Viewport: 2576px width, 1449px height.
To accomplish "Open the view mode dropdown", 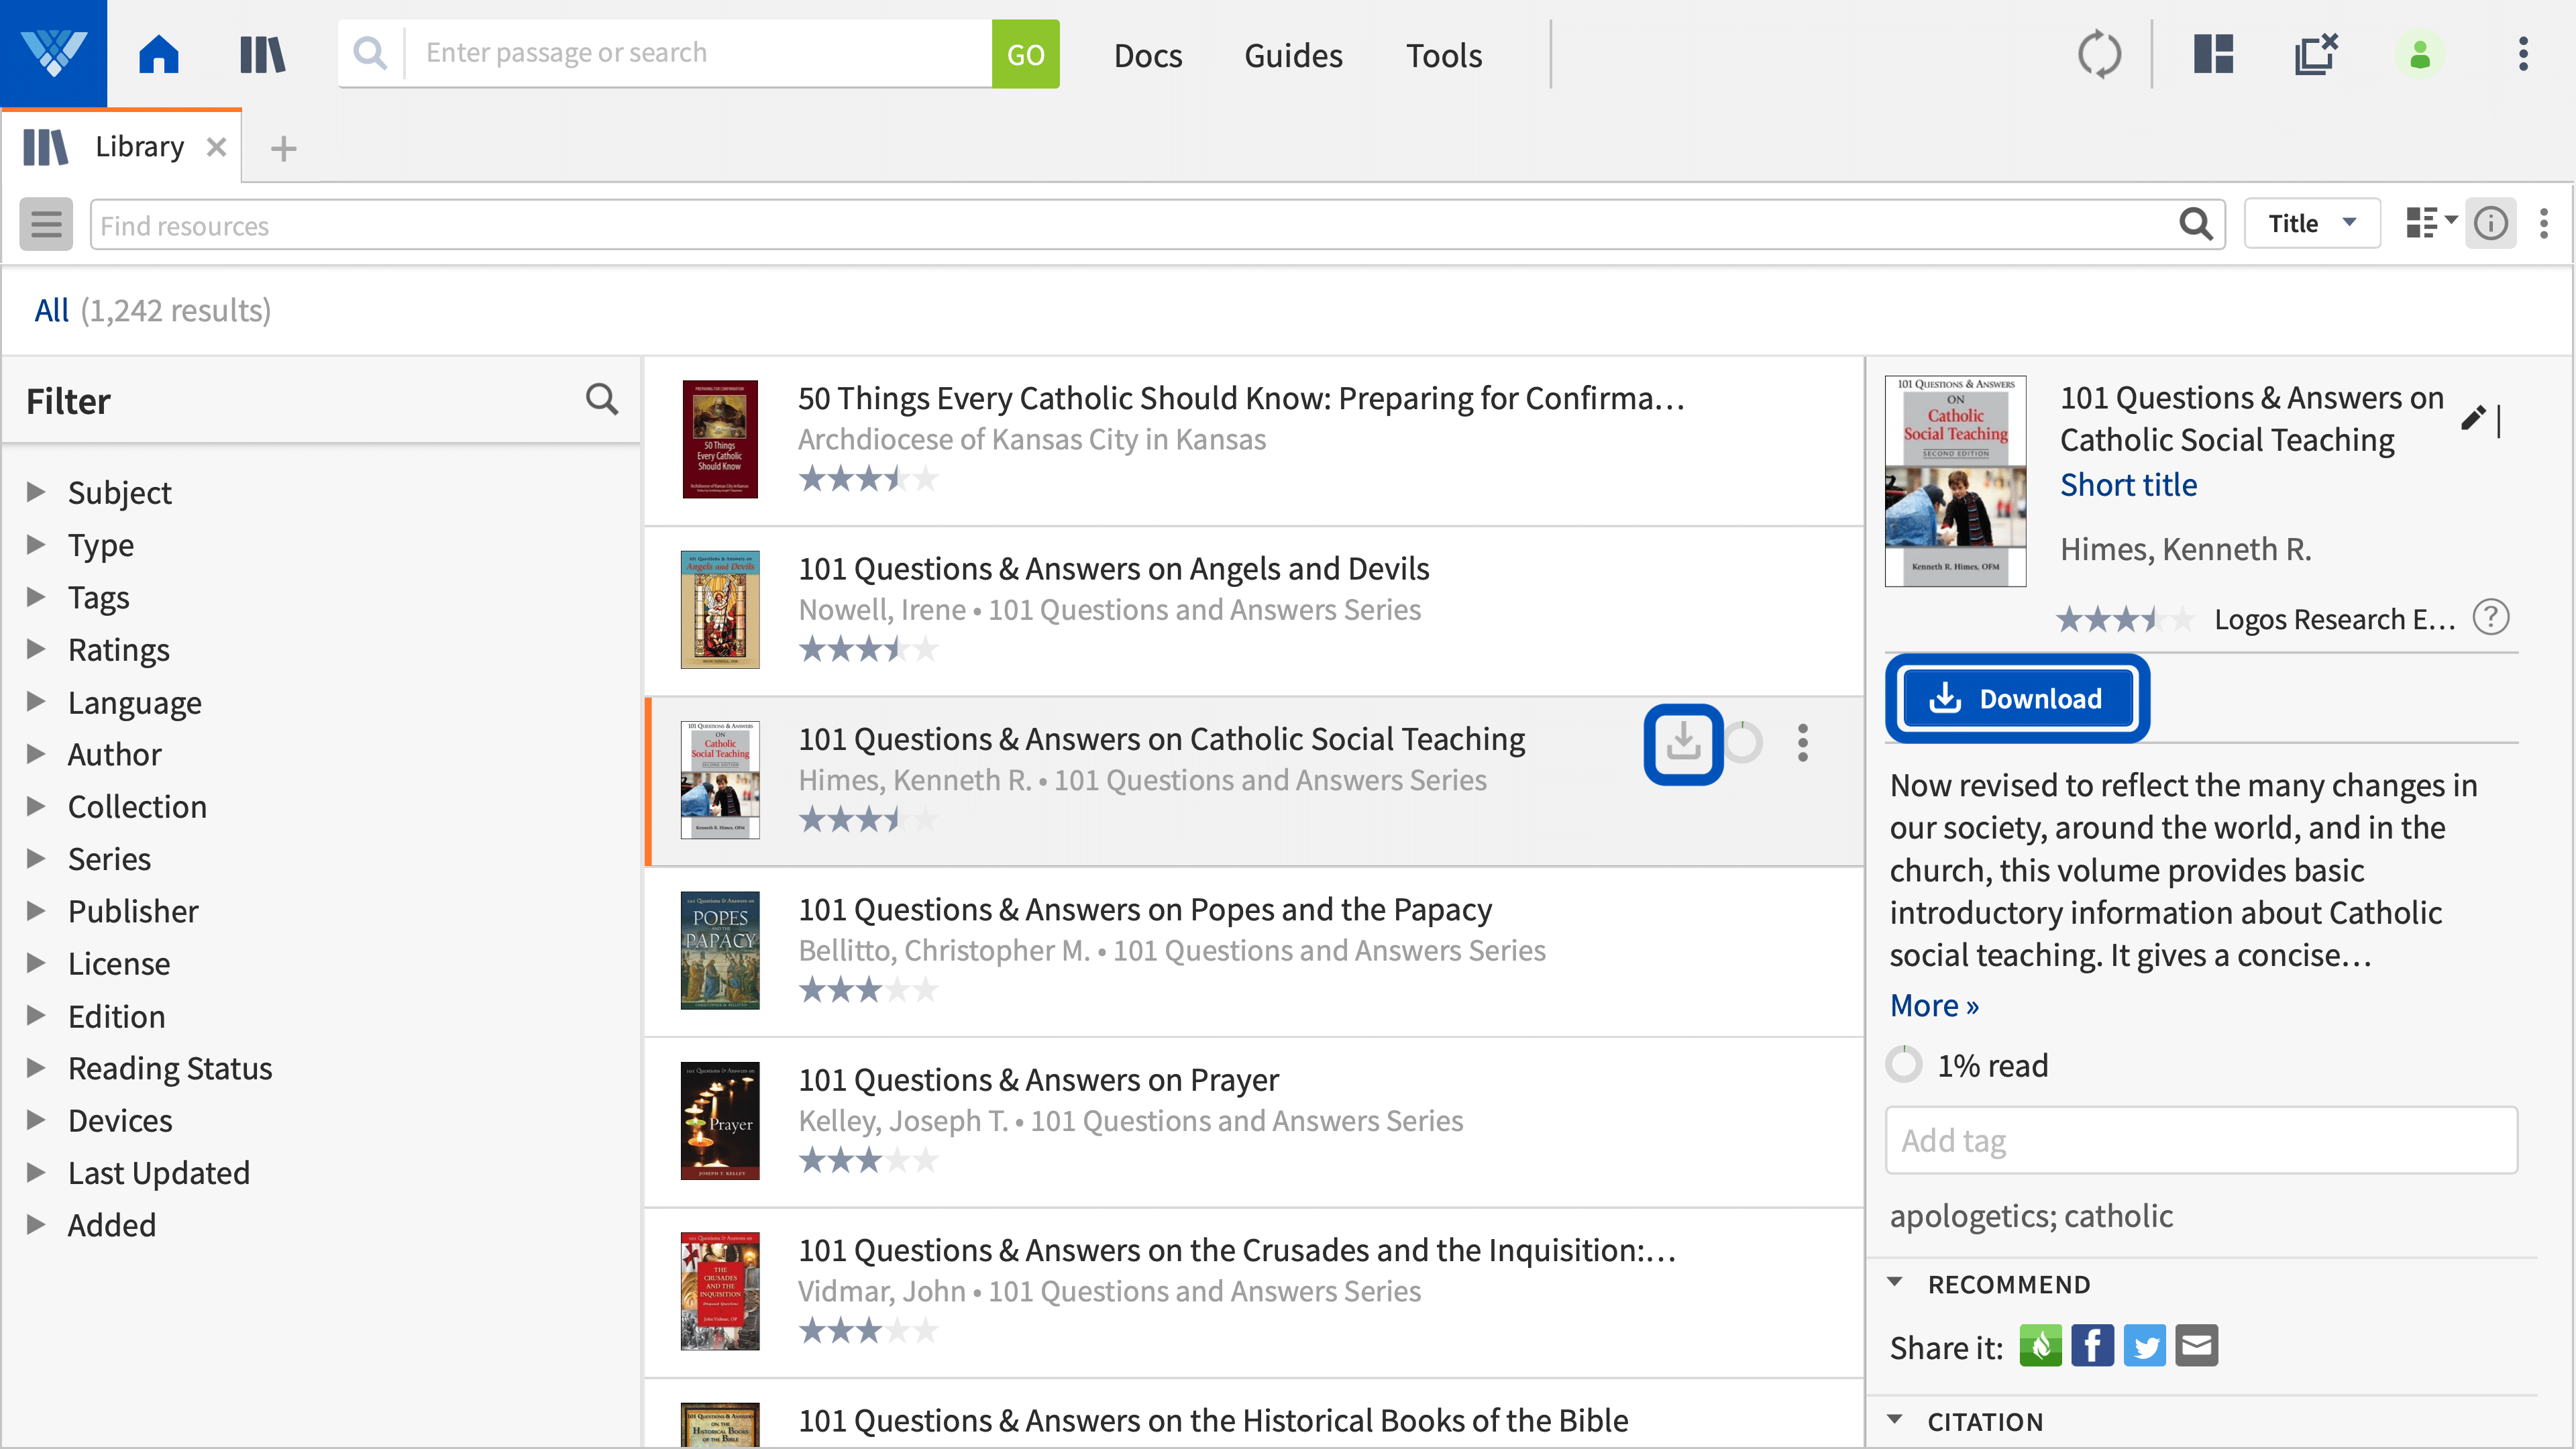I will point(2431,223).
